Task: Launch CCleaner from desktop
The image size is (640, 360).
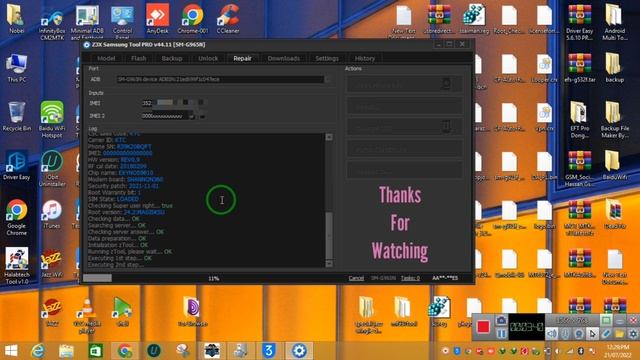Action: tap(228, 18)
